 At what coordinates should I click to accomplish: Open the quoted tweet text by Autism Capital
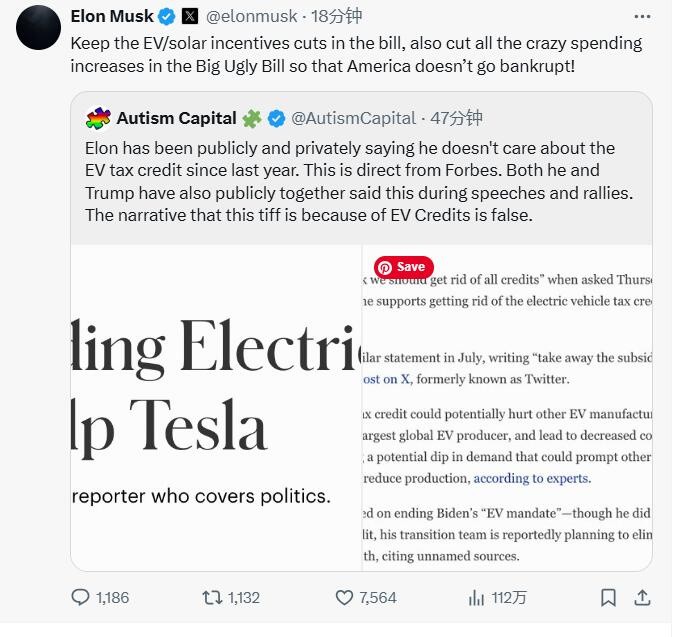pyautogui.click(x=359, y=182)
